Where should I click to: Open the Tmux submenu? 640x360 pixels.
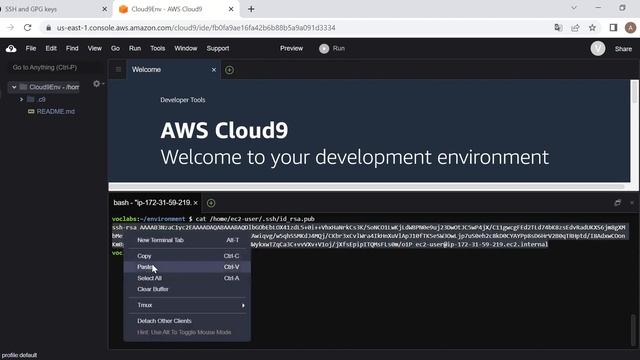tap(187, 305)
